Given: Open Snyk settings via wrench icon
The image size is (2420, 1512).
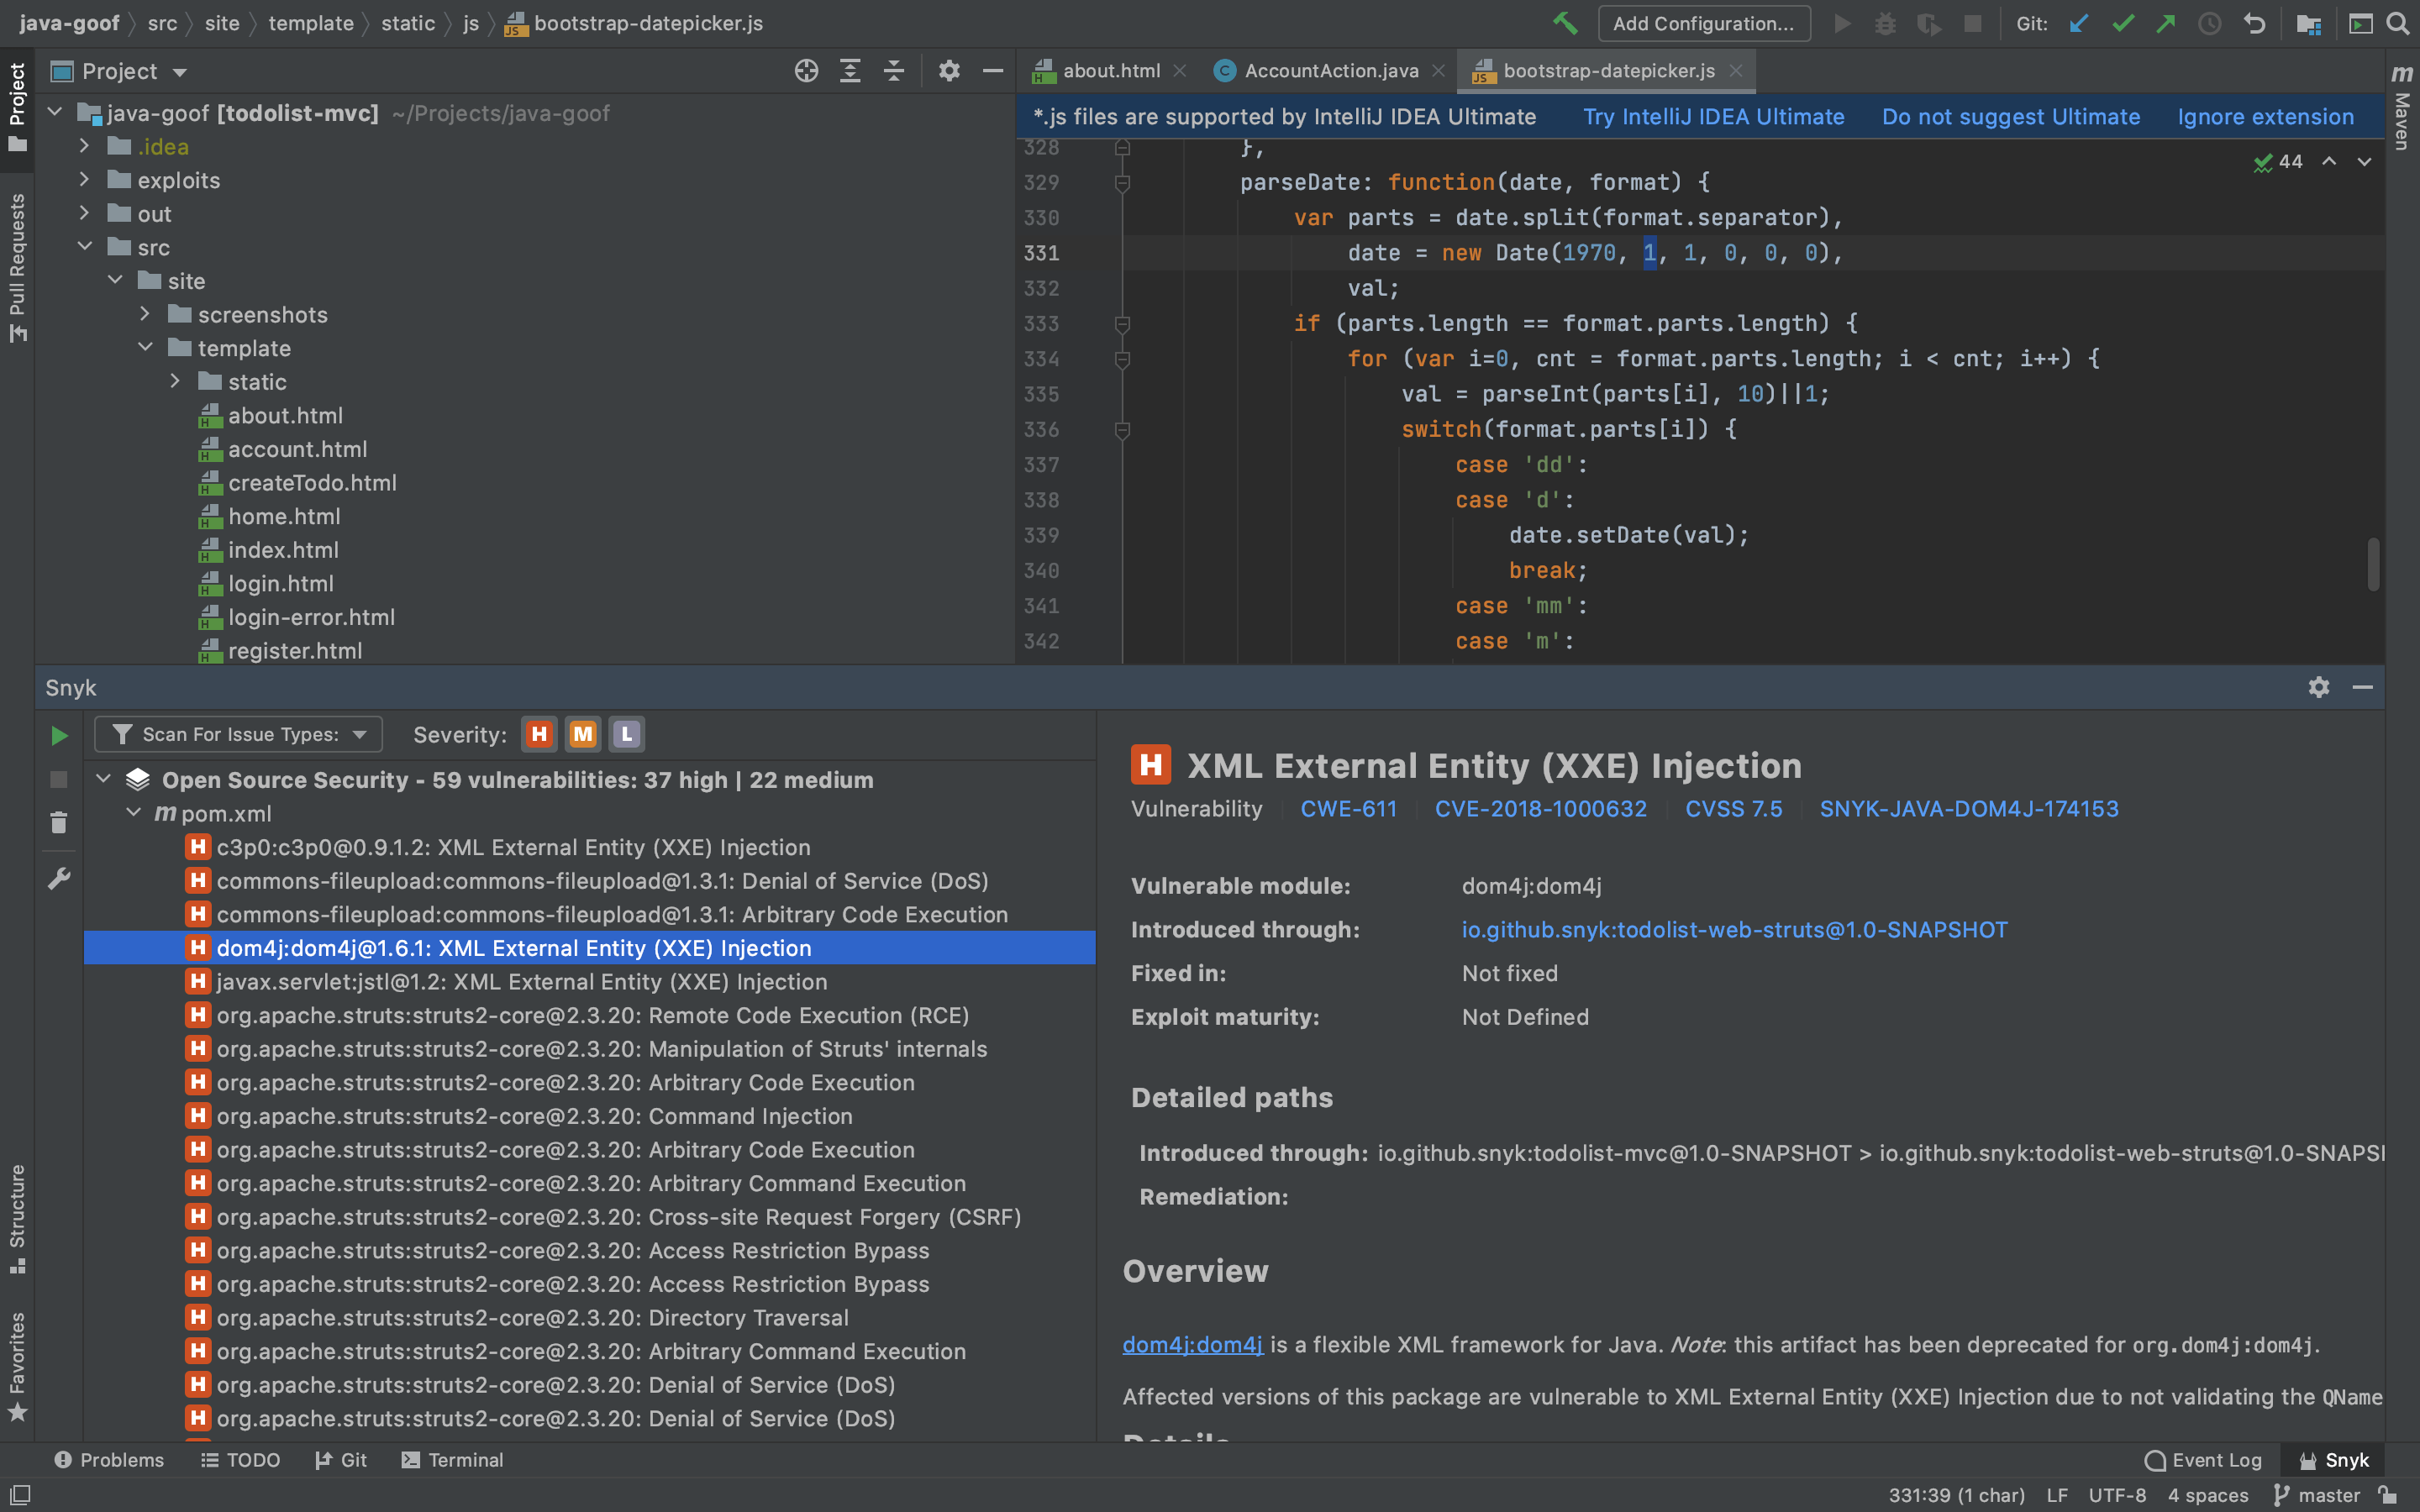Looking at the screenshot, I should [x=58, y=878].
